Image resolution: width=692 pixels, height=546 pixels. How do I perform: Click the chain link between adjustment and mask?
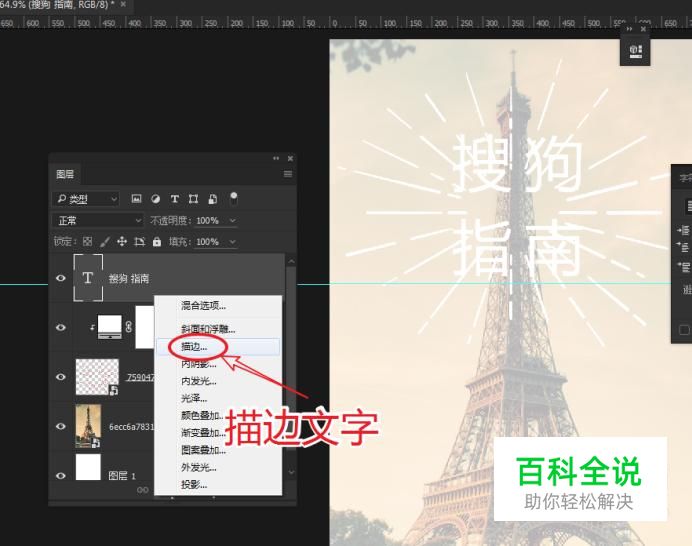(x=128, y=327)
